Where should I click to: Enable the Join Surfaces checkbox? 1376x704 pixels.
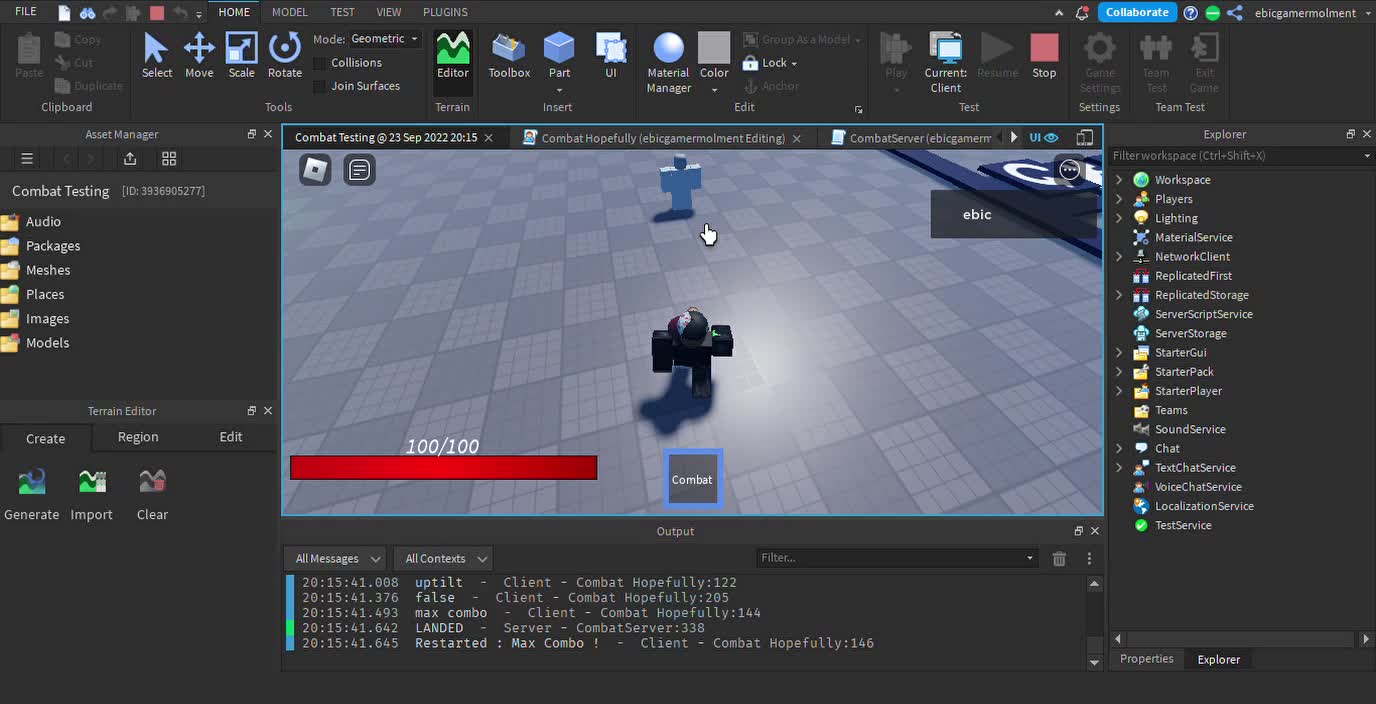point(320,86)
